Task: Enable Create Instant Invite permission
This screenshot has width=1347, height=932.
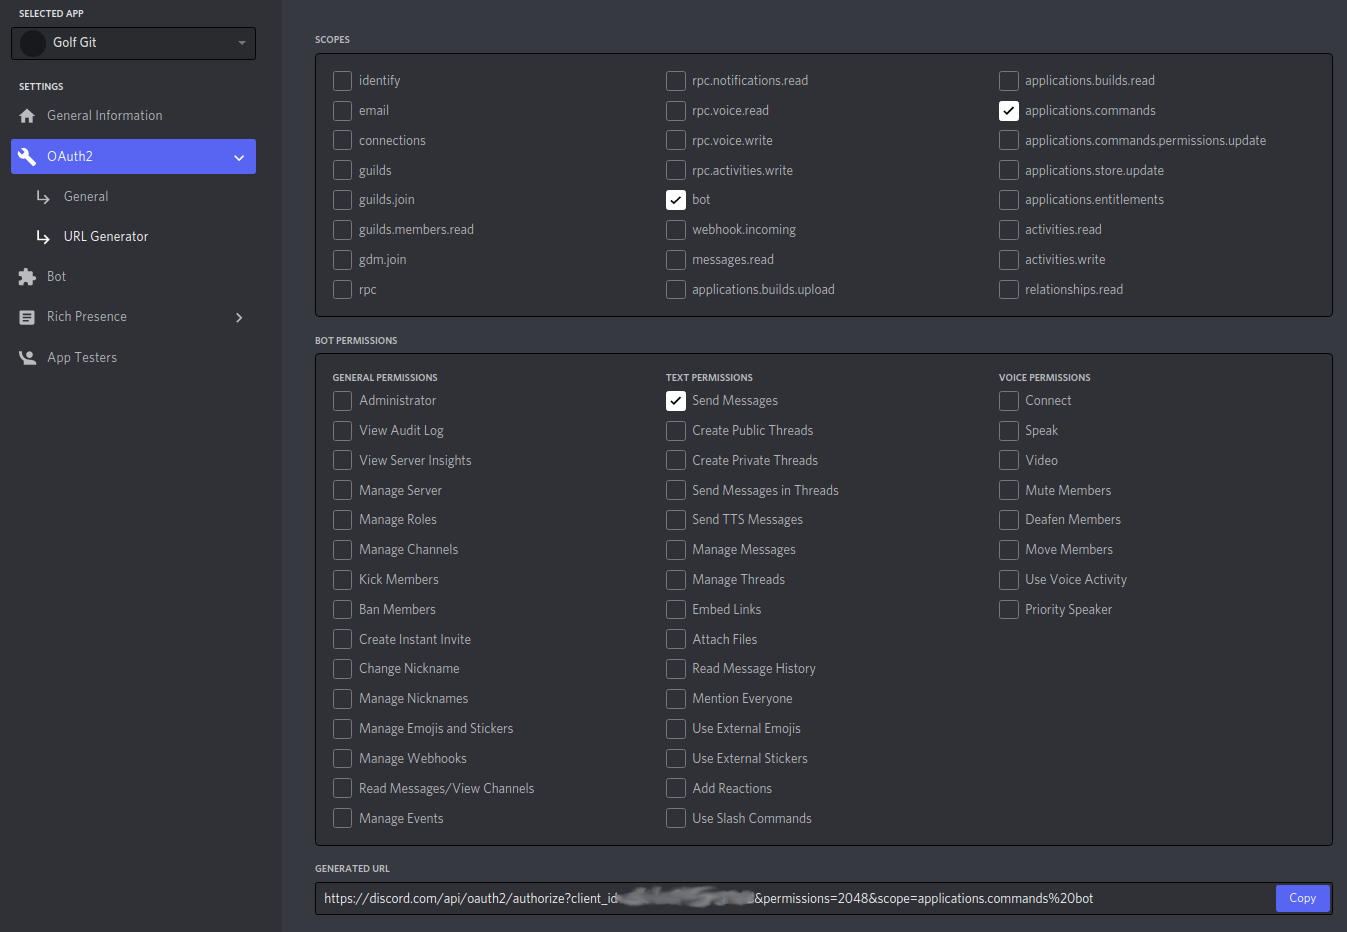Action: tap(343, 639)
